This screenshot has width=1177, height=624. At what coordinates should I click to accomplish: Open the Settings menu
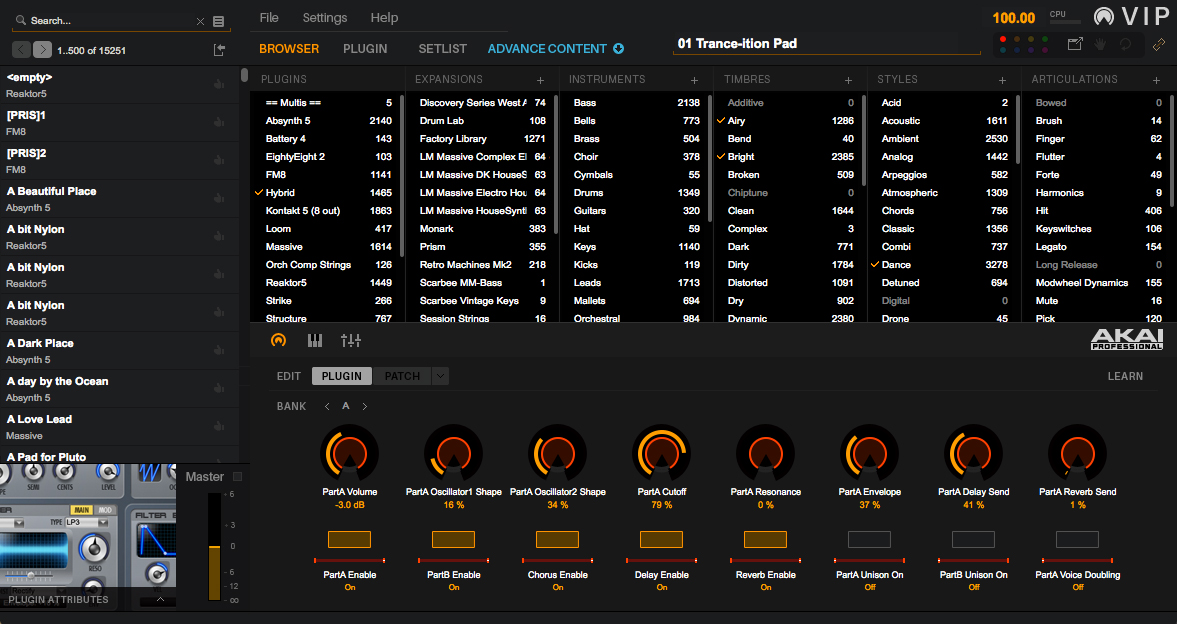tap(325, 17)
